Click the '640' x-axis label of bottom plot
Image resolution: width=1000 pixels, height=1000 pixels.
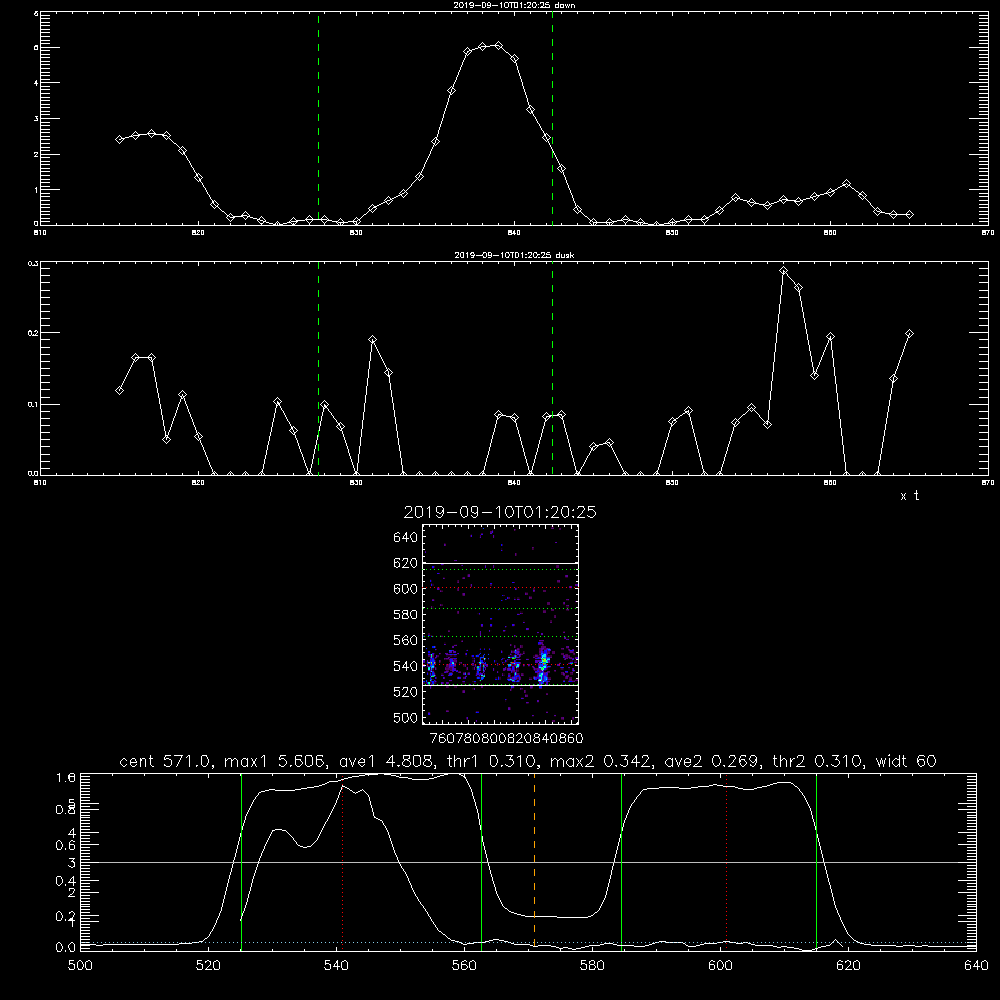point(976,966)
